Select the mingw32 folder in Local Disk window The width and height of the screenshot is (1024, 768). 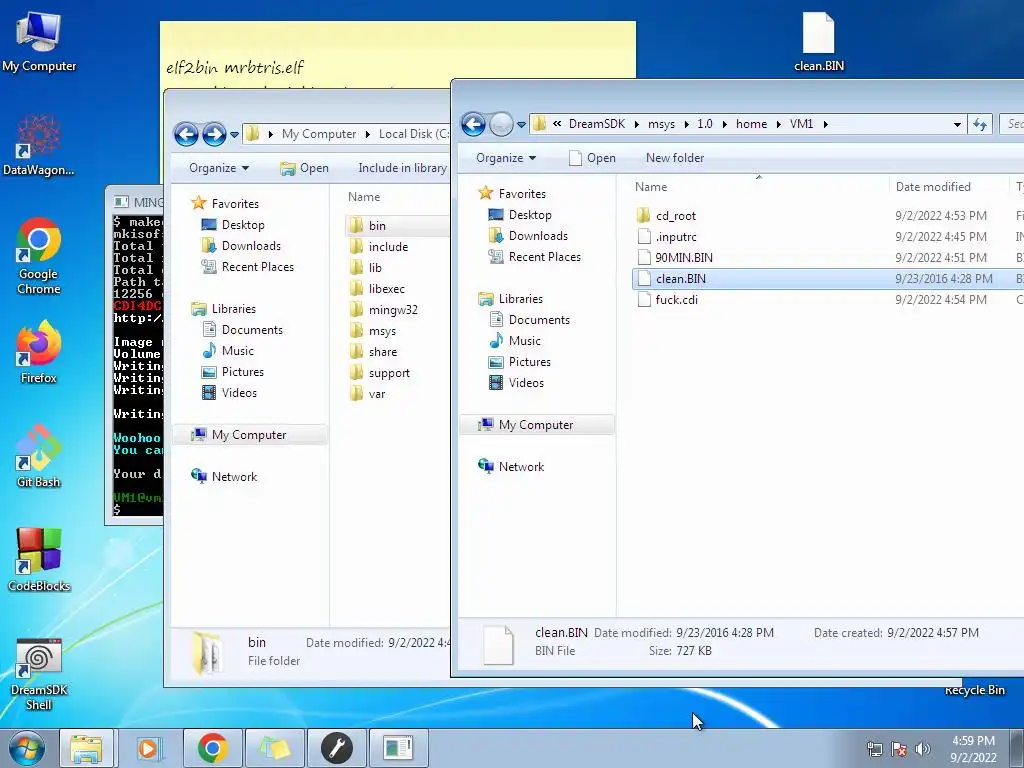pos(392,310)
